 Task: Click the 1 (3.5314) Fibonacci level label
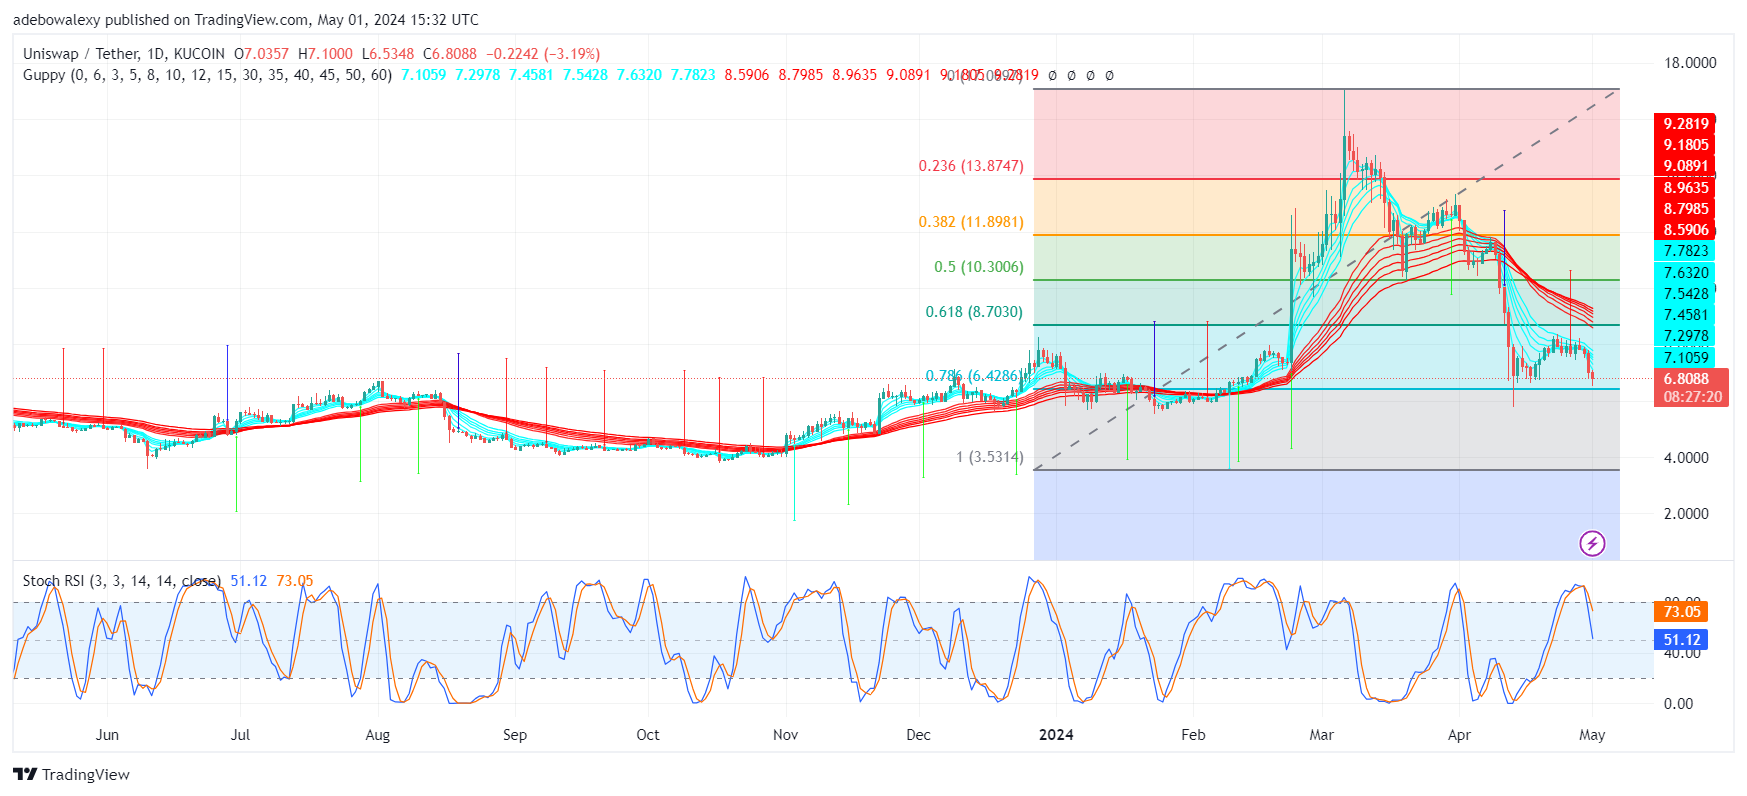[990, 457]
